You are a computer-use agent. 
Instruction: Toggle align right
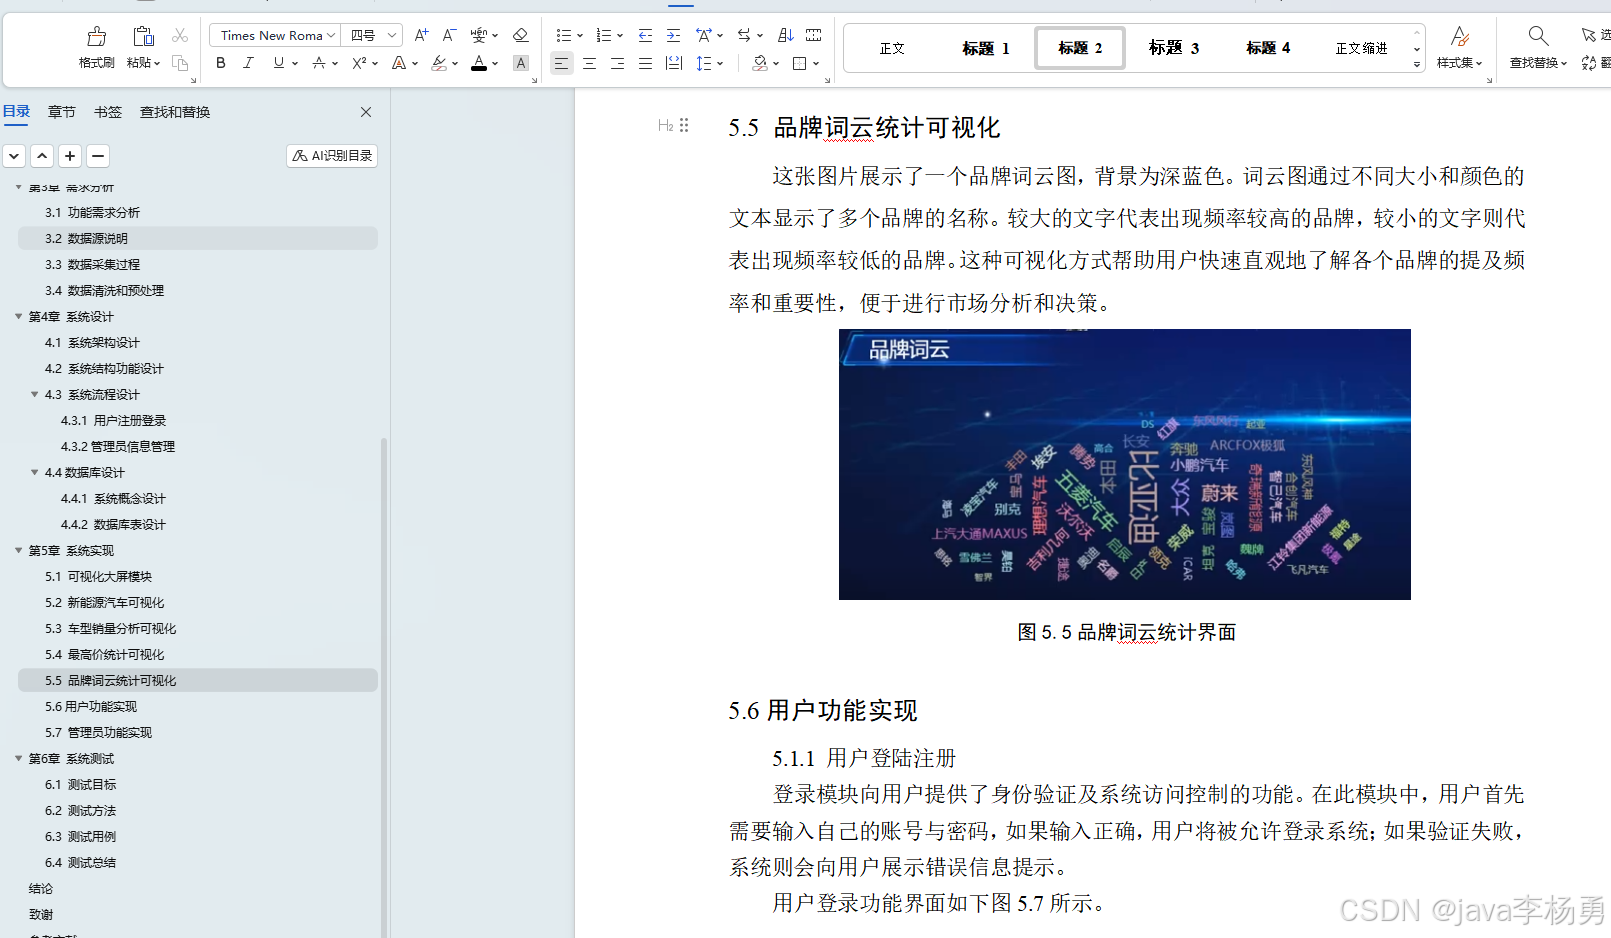pos(618,63)
